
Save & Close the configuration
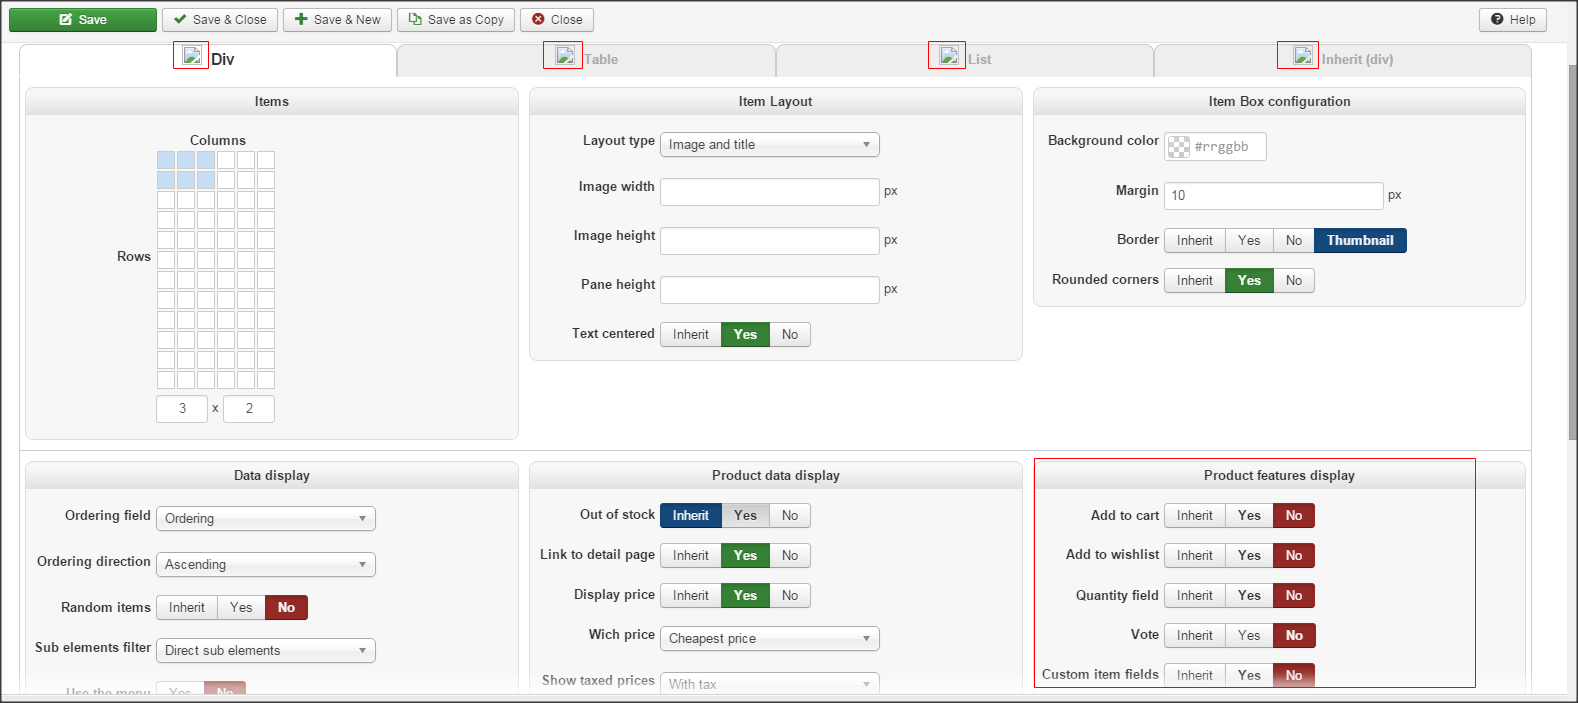tap(220, 20)
